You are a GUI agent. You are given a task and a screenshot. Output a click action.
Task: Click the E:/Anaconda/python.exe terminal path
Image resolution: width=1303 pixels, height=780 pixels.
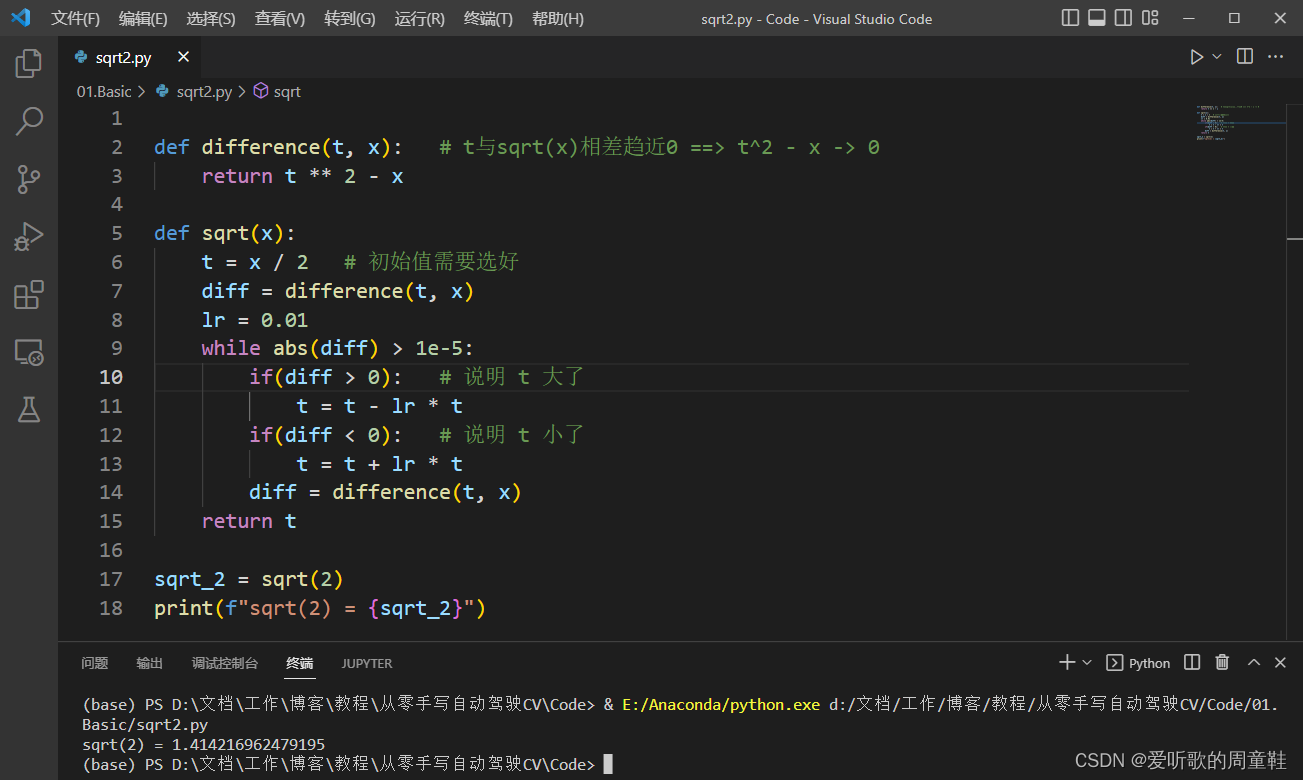(721, 704)
